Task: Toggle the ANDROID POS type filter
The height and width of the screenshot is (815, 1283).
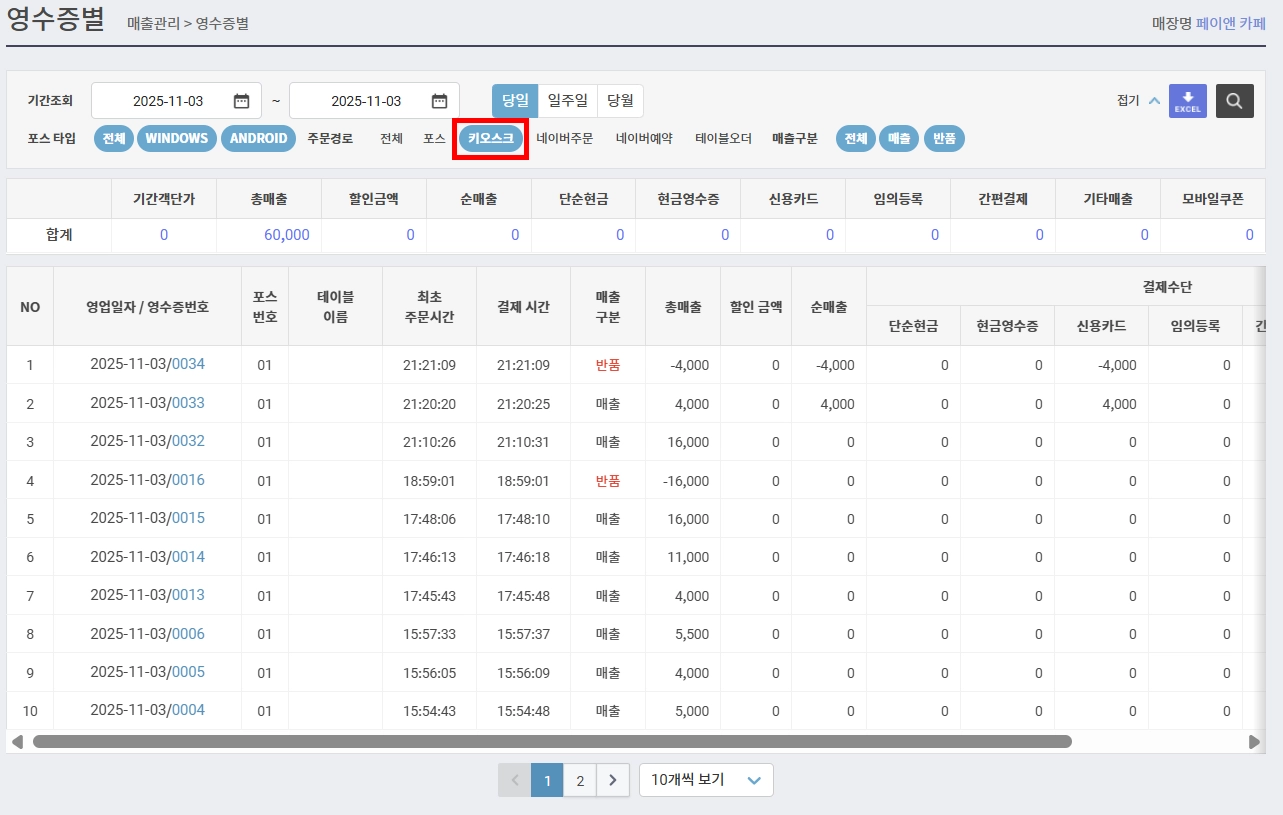Action: point(258,139)
